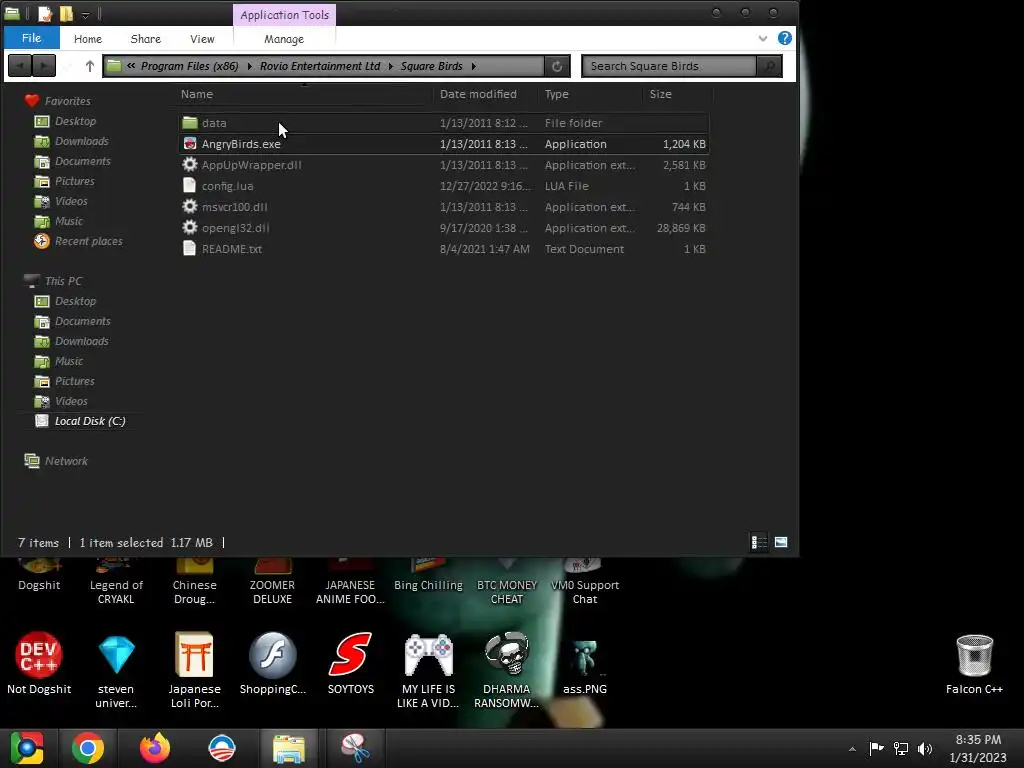Open the data folder icon
1024x768 pixels.
click(x=190, y=123)
